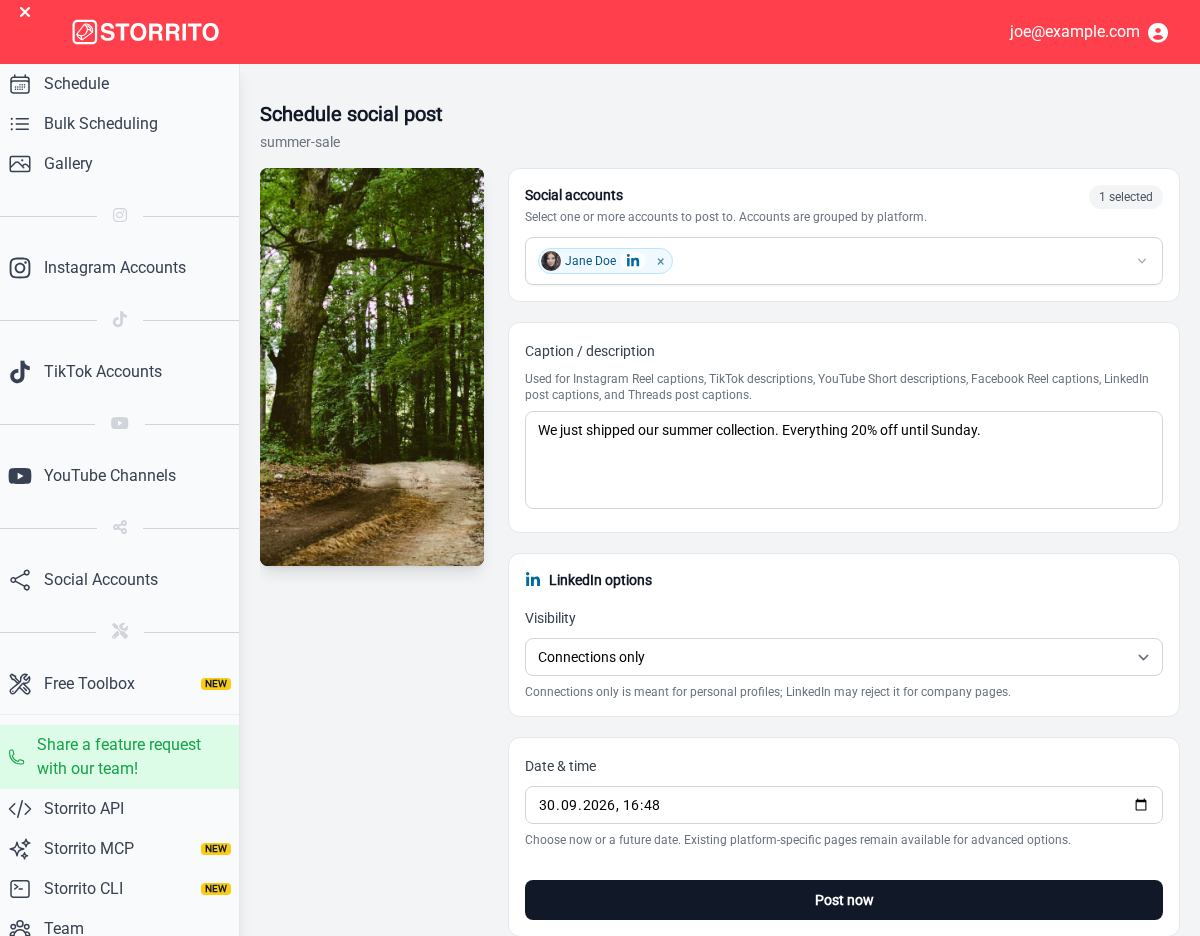Click the Storrito CLI terminal icon
Screen dimensions: 1200x936
click(x=20, y=889)
